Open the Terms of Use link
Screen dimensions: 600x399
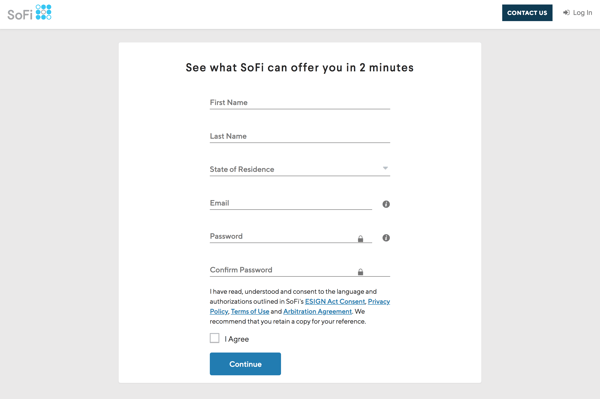point(250,311)
